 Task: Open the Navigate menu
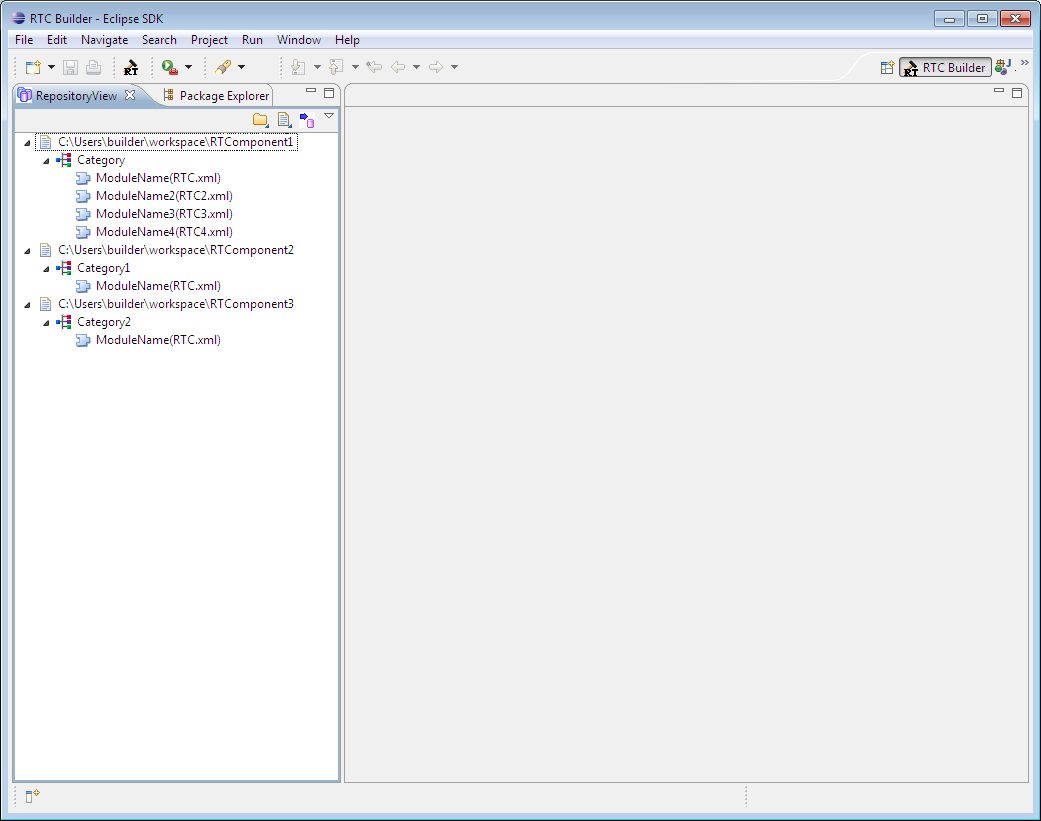point(104,40)
